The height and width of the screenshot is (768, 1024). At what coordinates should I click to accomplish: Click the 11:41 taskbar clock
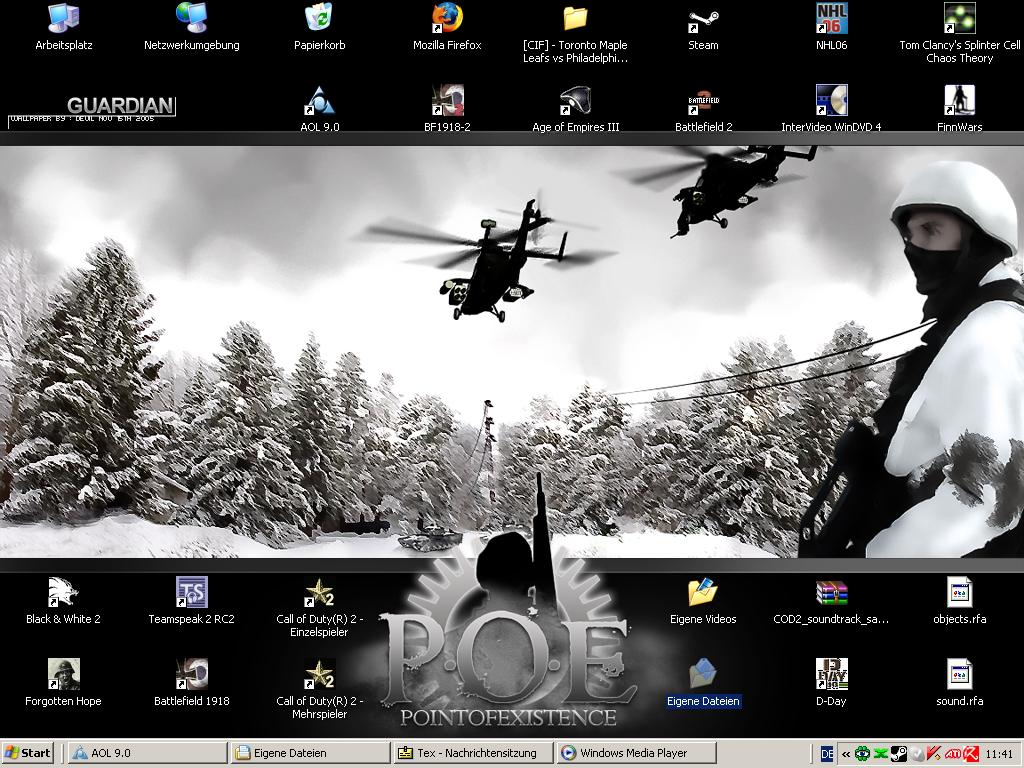click(999, 754)
